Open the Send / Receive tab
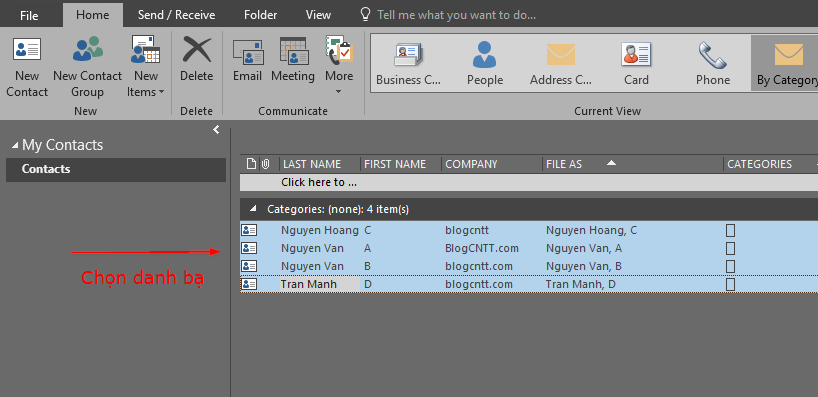818x397 pixels. (x=176, y=15)
